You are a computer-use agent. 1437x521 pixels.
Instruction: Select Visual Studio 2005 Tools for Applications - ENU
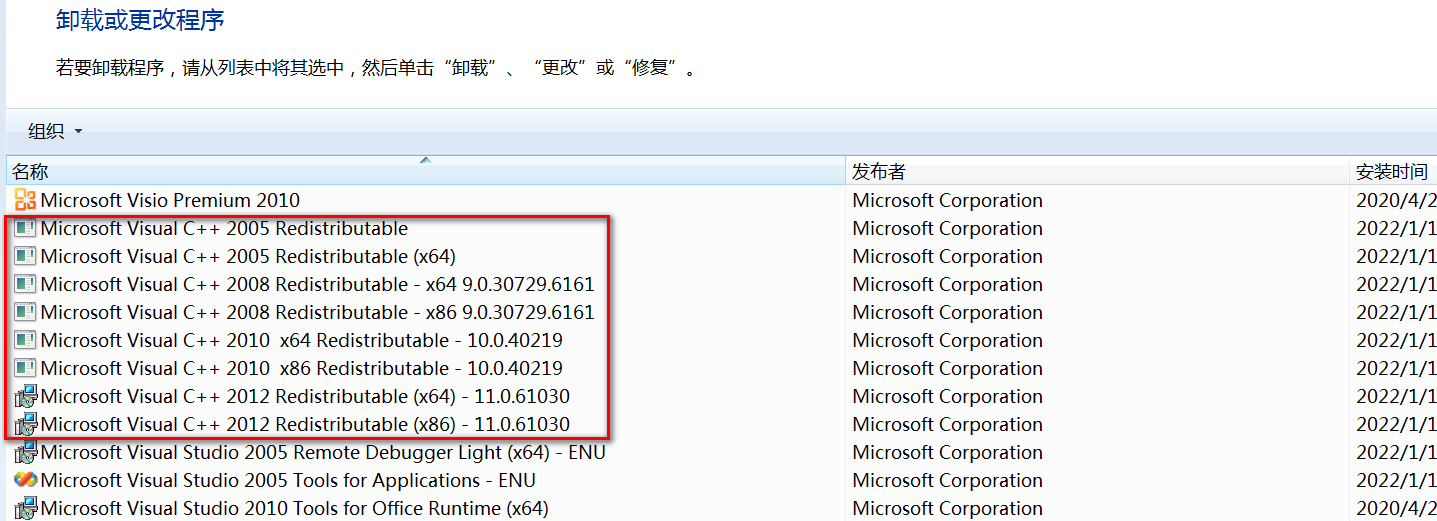pos(288,480)
